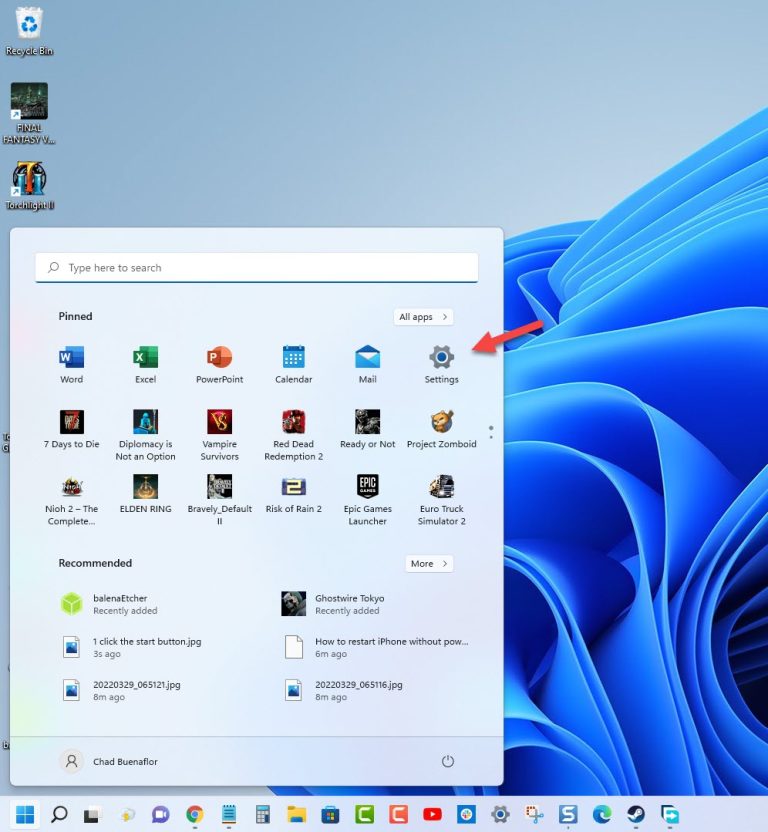This screenshot has width=768, height=832.
Task: Click the power button in Start menu
Action: coord(447,761)
